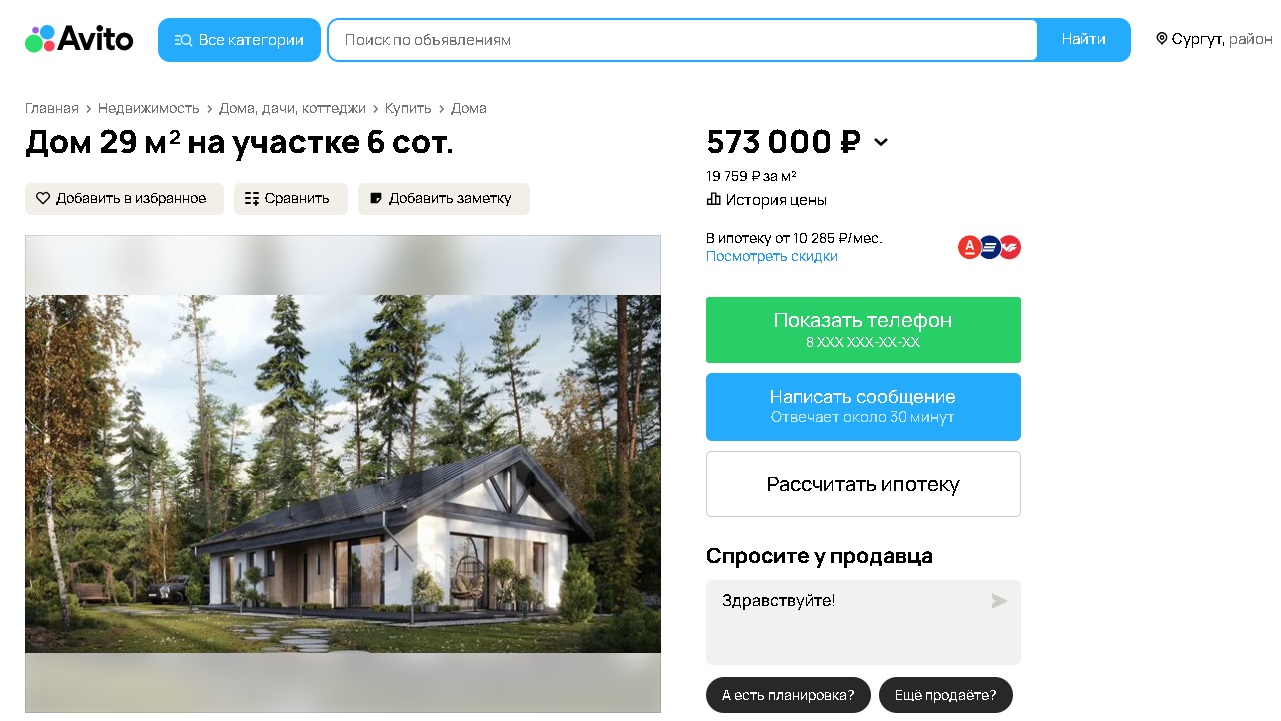Open the Все категории menu
The width and height of the screenshot is (1281, 721).
239,40
